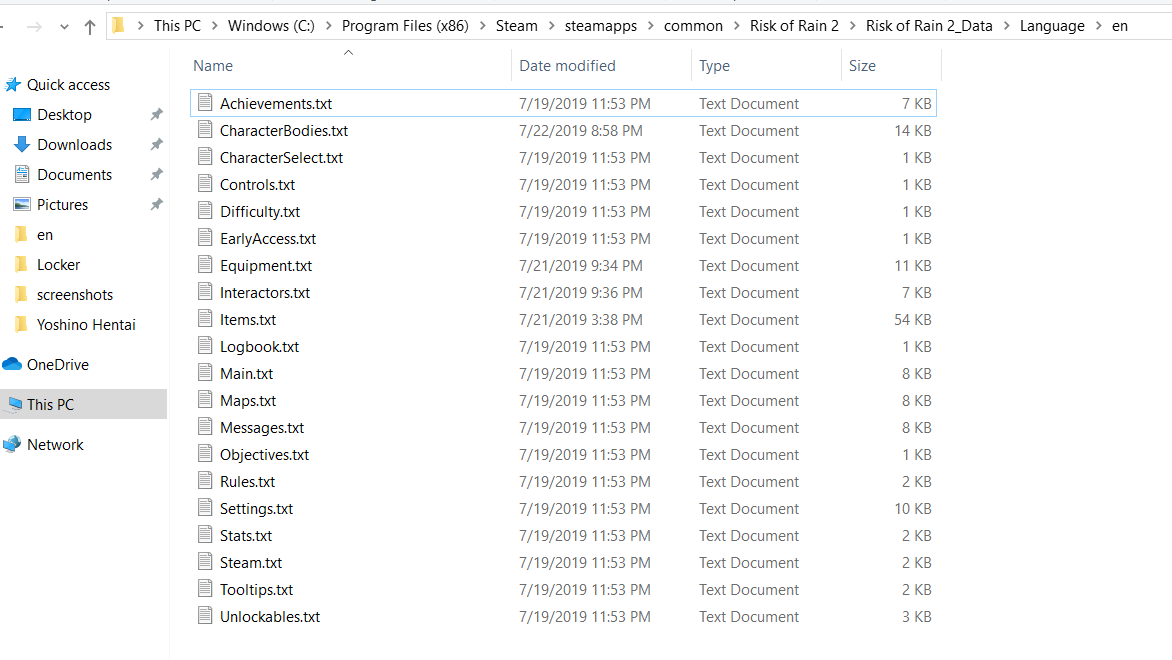Screen dimensions: 1172x660
Task: Go to Windows (C:) breadcrumb
Action: [271, 26]
